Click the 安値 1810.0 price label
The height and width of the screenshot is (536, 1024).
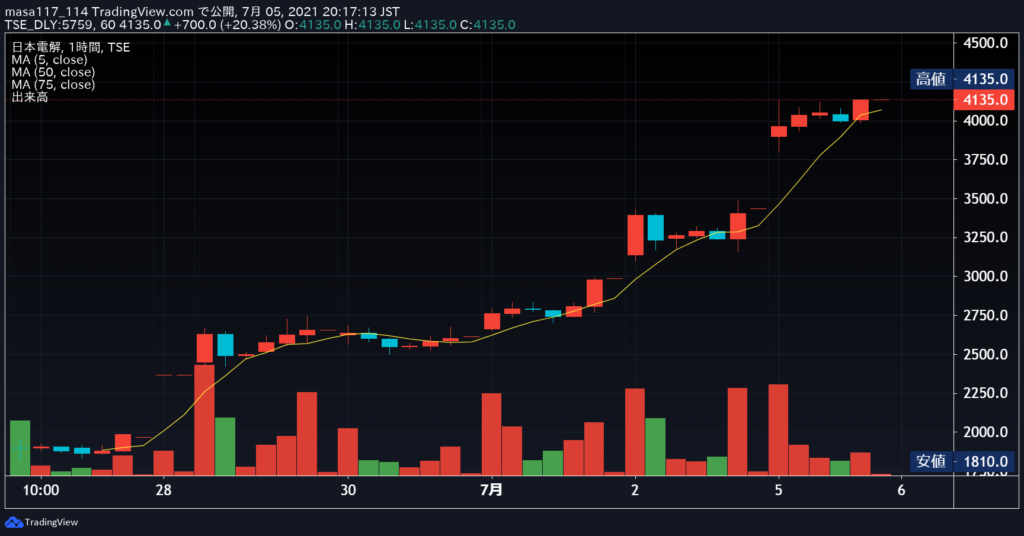coord(962,462)
